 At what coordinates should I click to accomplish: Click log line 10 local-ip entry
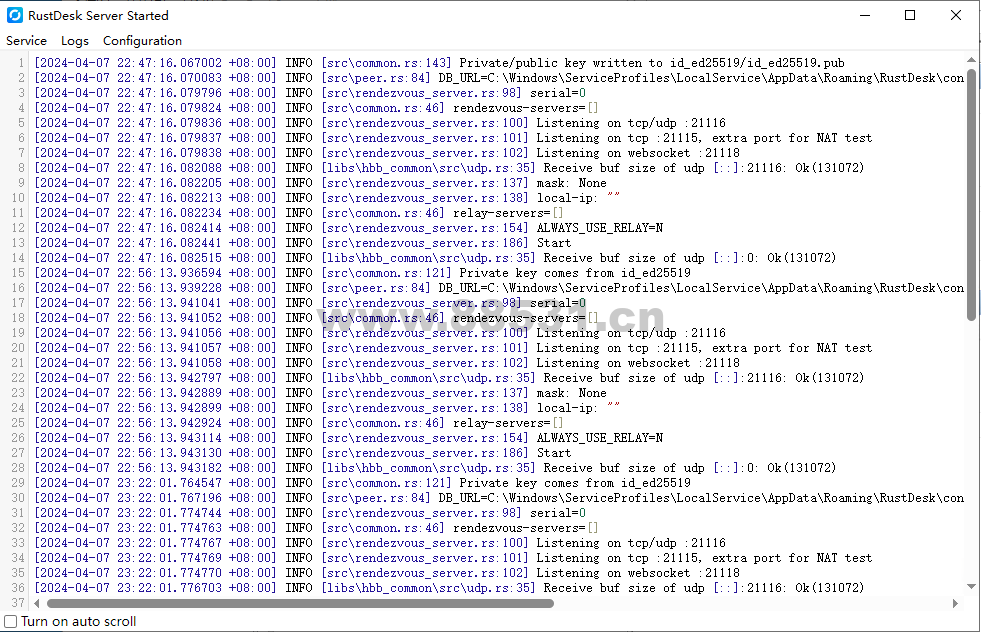point(327,198)
